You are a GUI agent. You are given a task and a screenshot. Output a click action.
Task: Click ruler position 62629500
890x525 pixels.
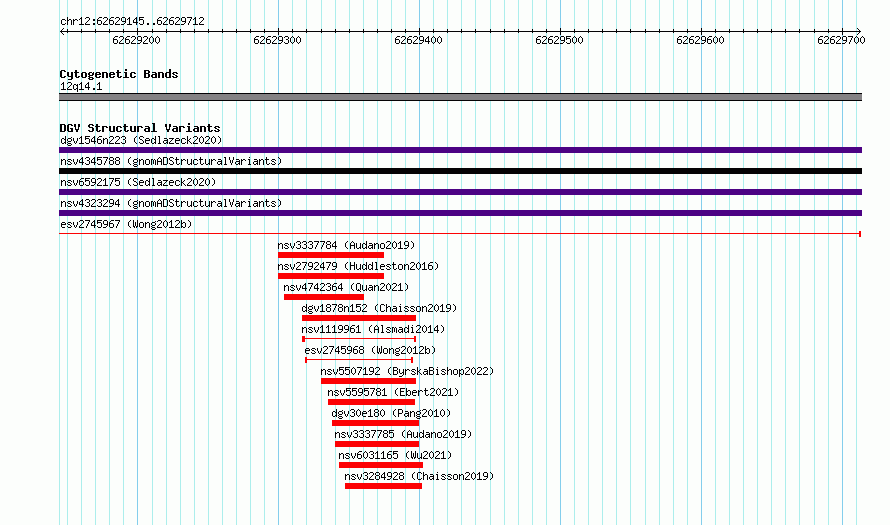[x=559, y=40]
